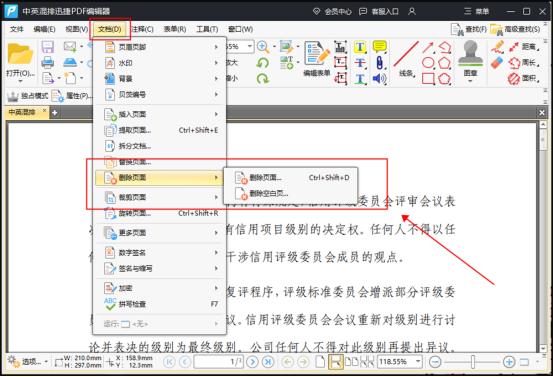
Task: Click the user account icon in title bar
Action: click(412, 11)
